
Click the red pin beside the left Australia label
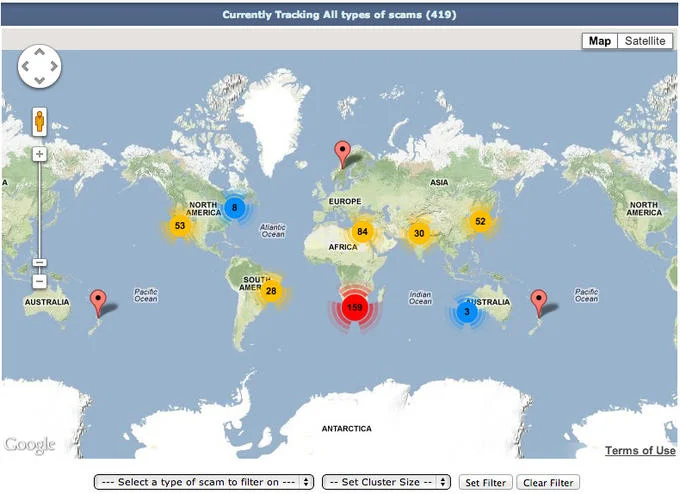tap(98, 303)
